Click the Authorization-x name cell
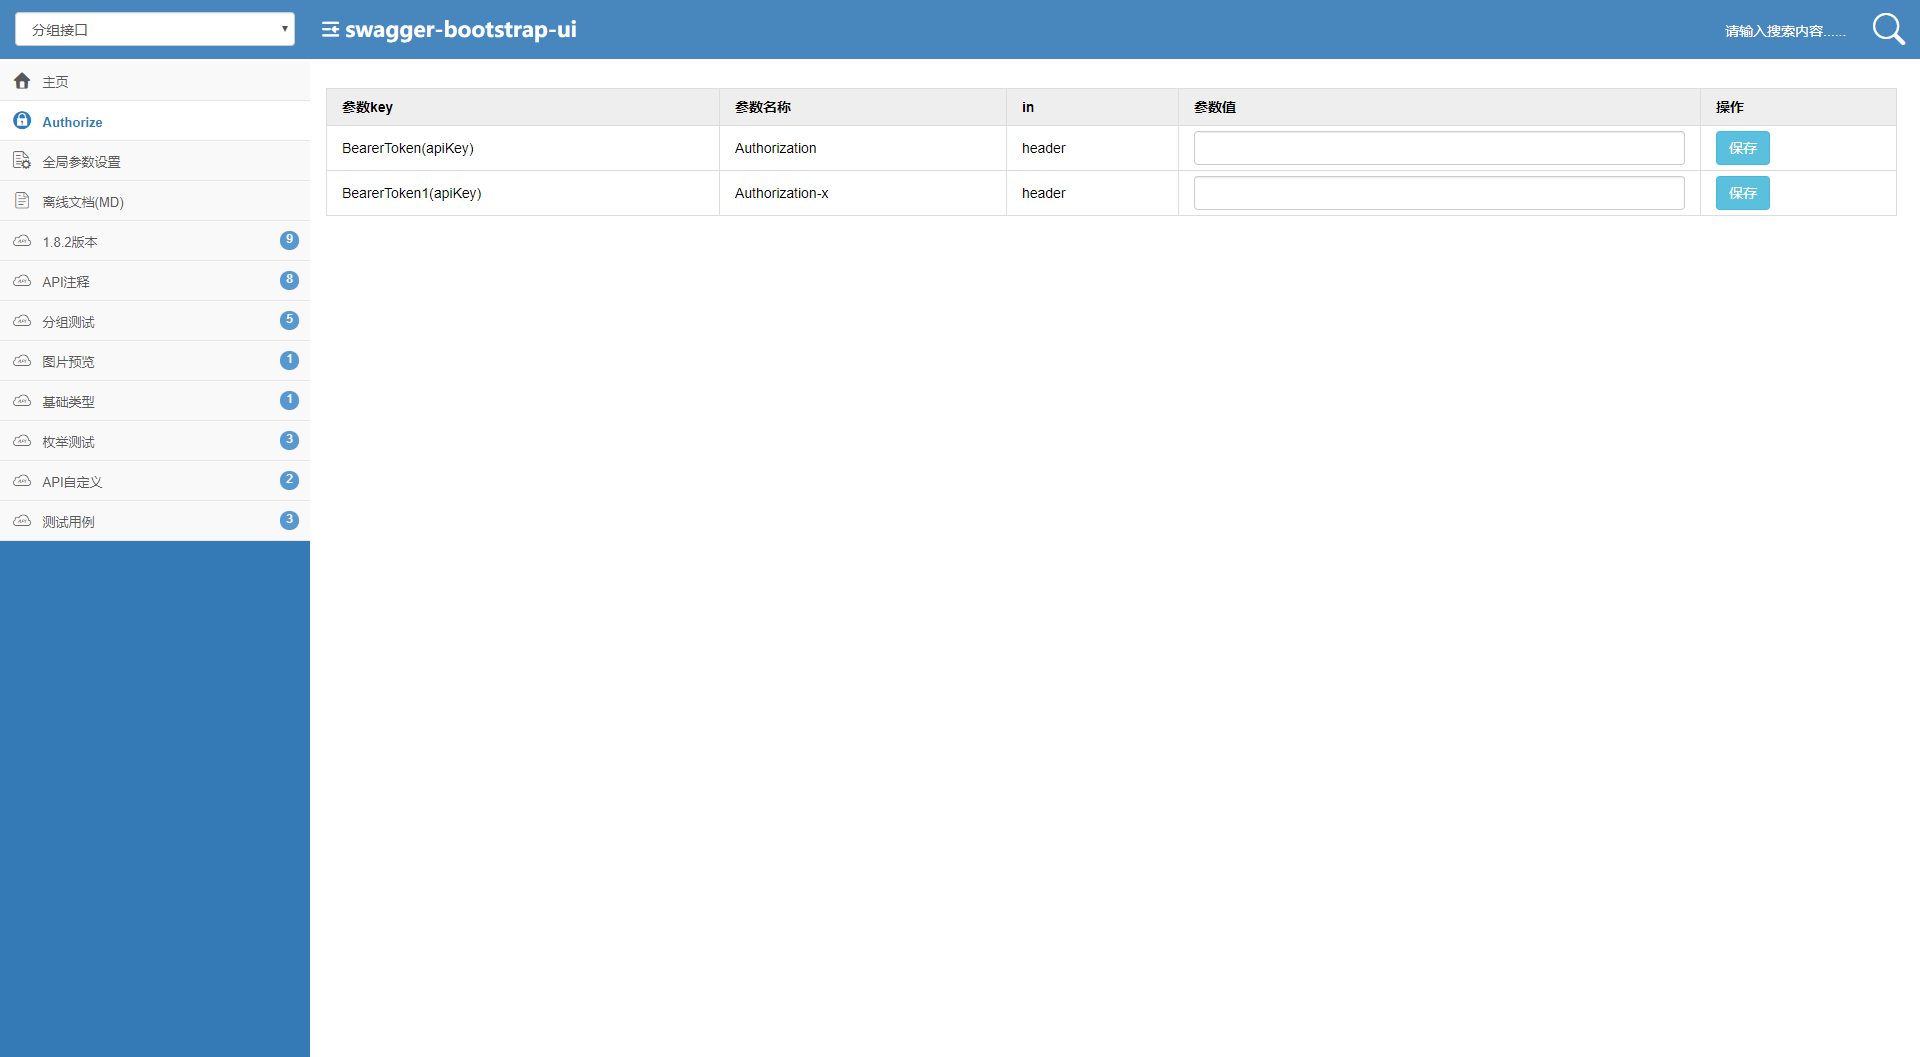The width and height of the screenshot is (1920, 1057). [x=863, y=193]
